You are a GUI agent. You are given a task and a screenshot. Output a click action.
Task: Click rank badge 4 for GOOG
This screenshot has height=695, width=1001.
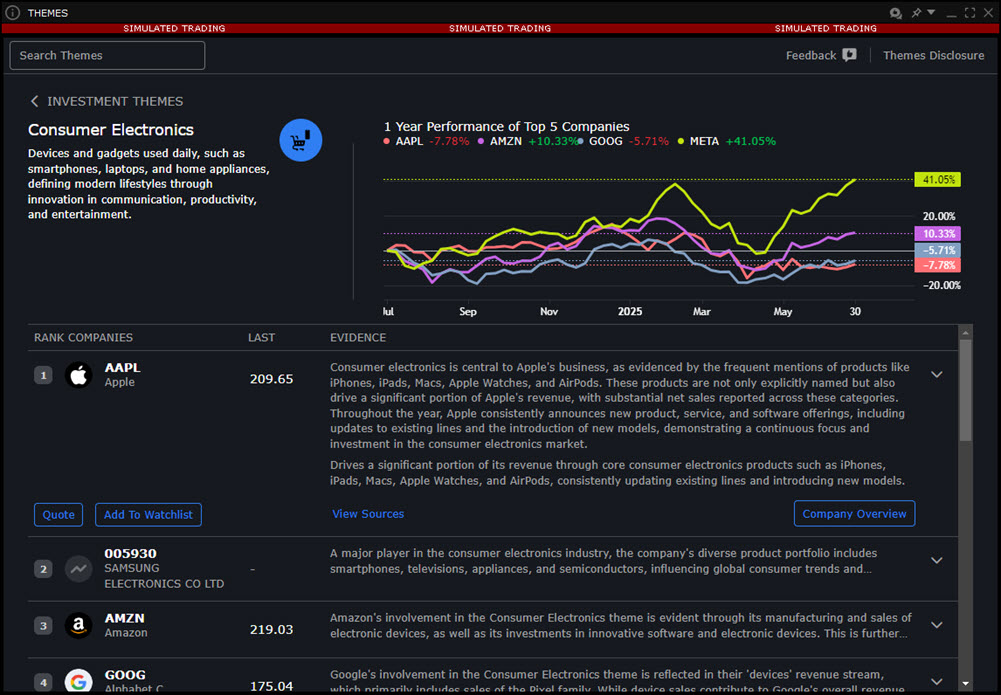coord(43,682)
